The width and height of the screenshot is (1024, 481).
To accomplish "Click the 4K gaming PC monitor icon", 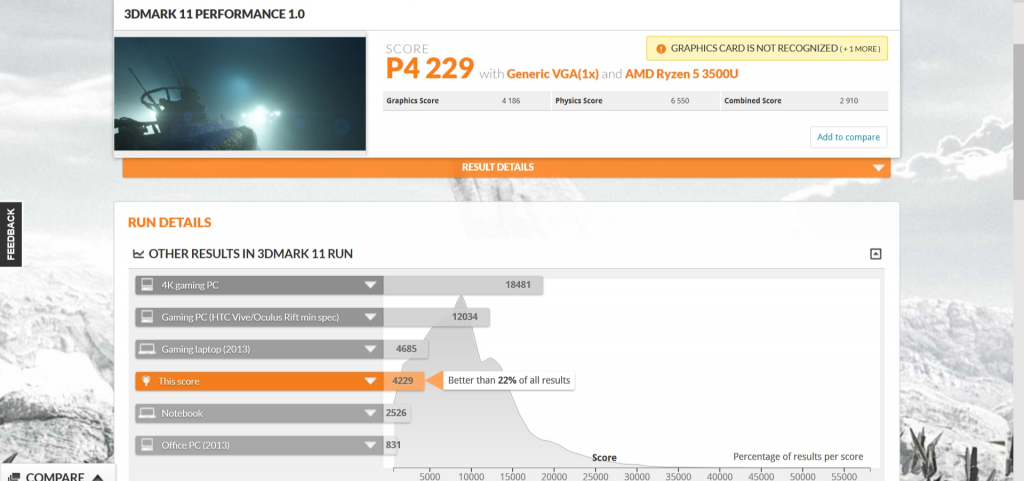I will point(148,285).
